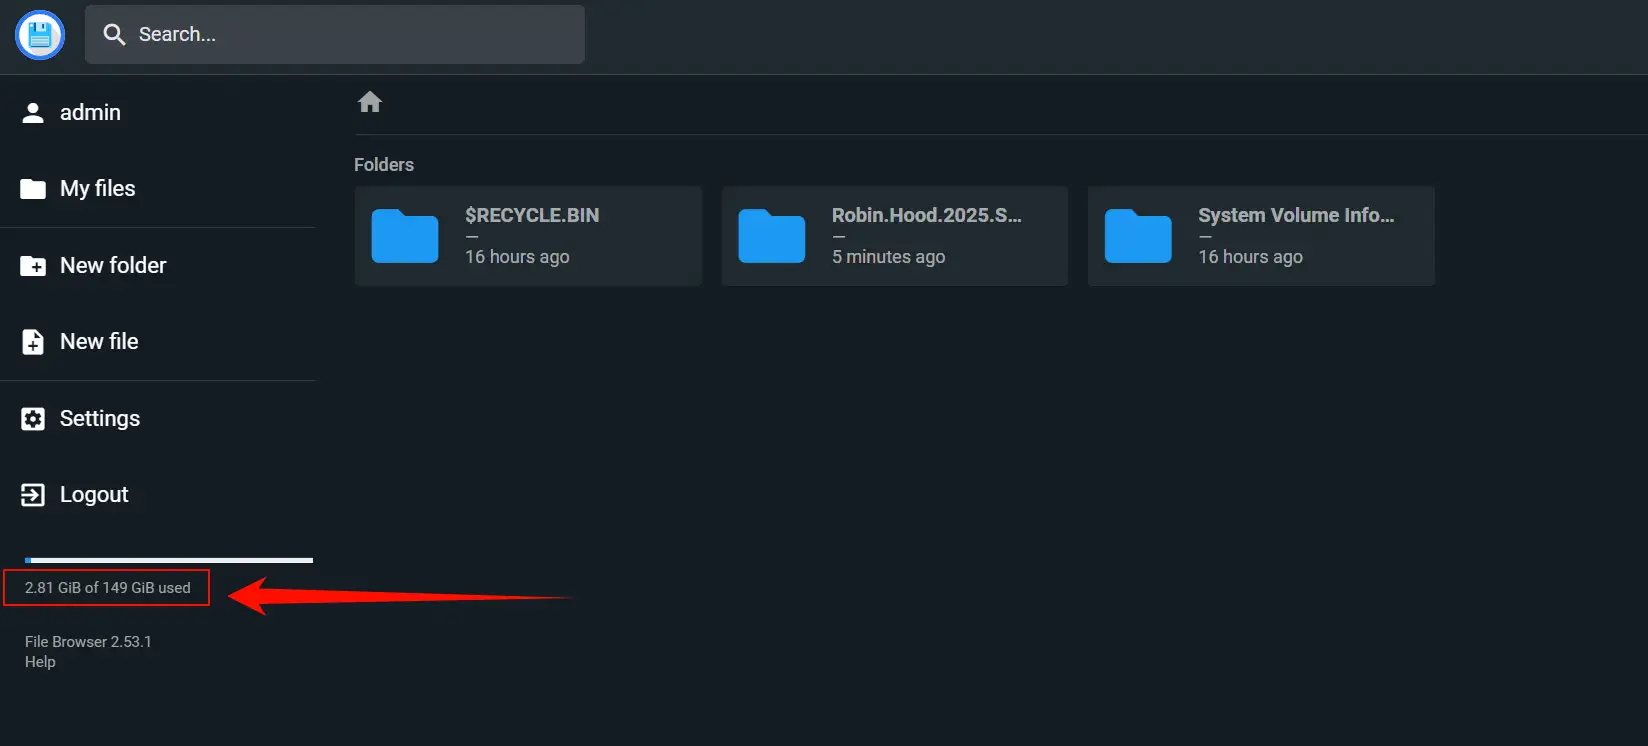Screen dimensions: 1648x746
Task: Select the System Volume Info... folder name
Action: (1296, 215)
